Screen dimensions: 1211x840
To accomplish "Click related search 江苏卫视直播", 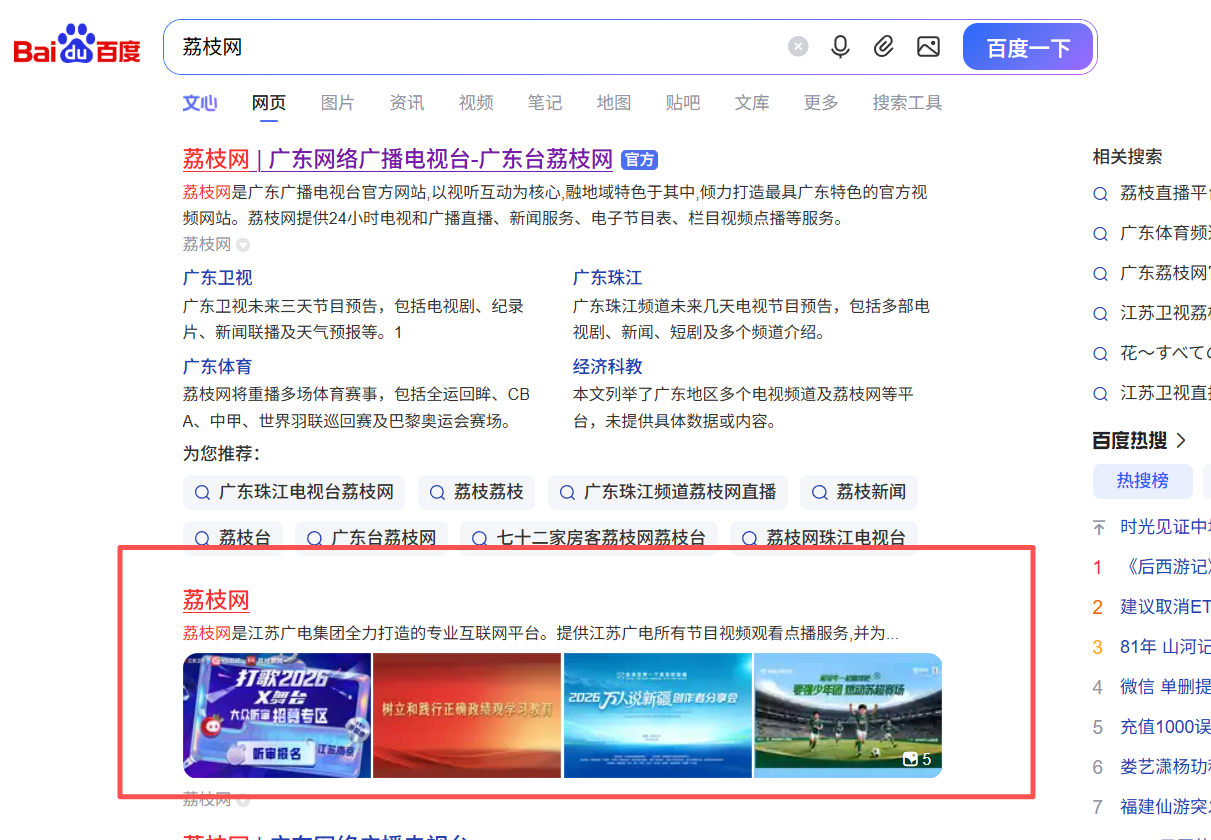I will click(1152, 394).
